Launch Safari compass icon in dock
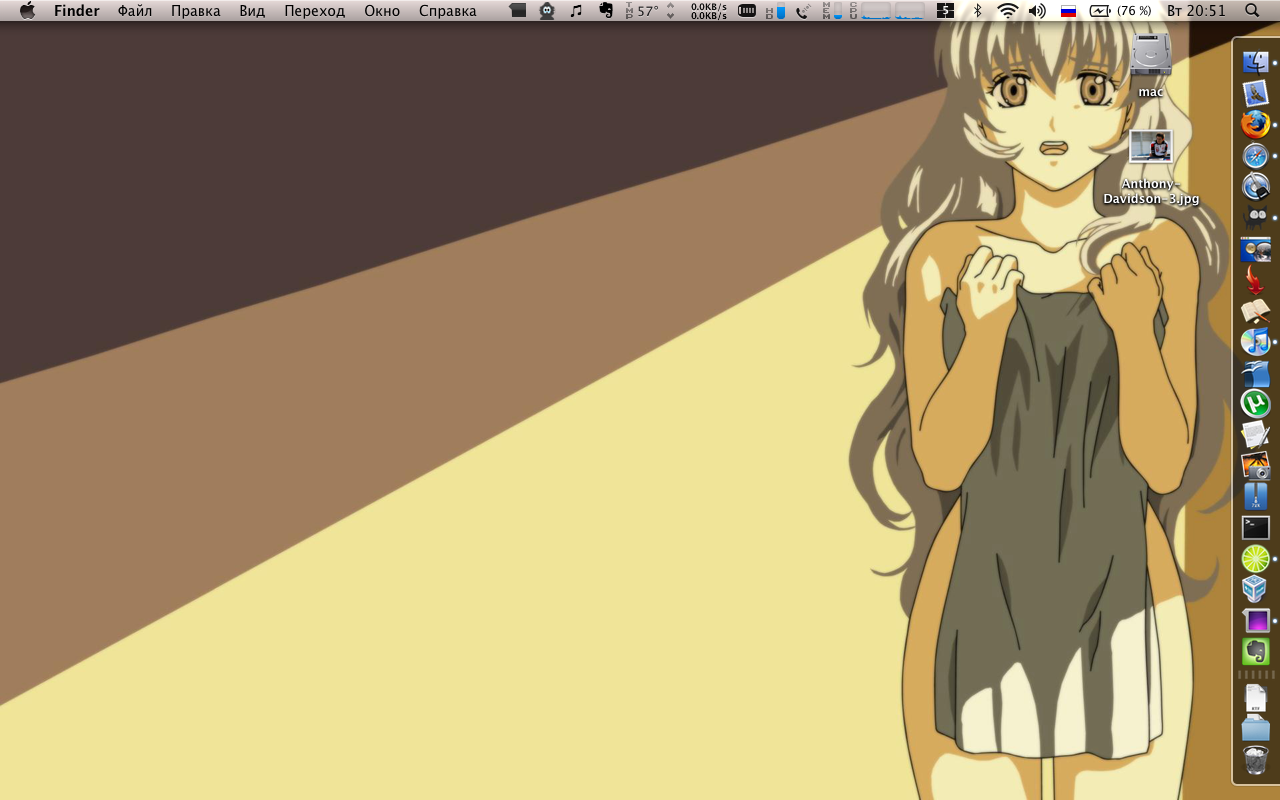 [x=1255, y=155]
